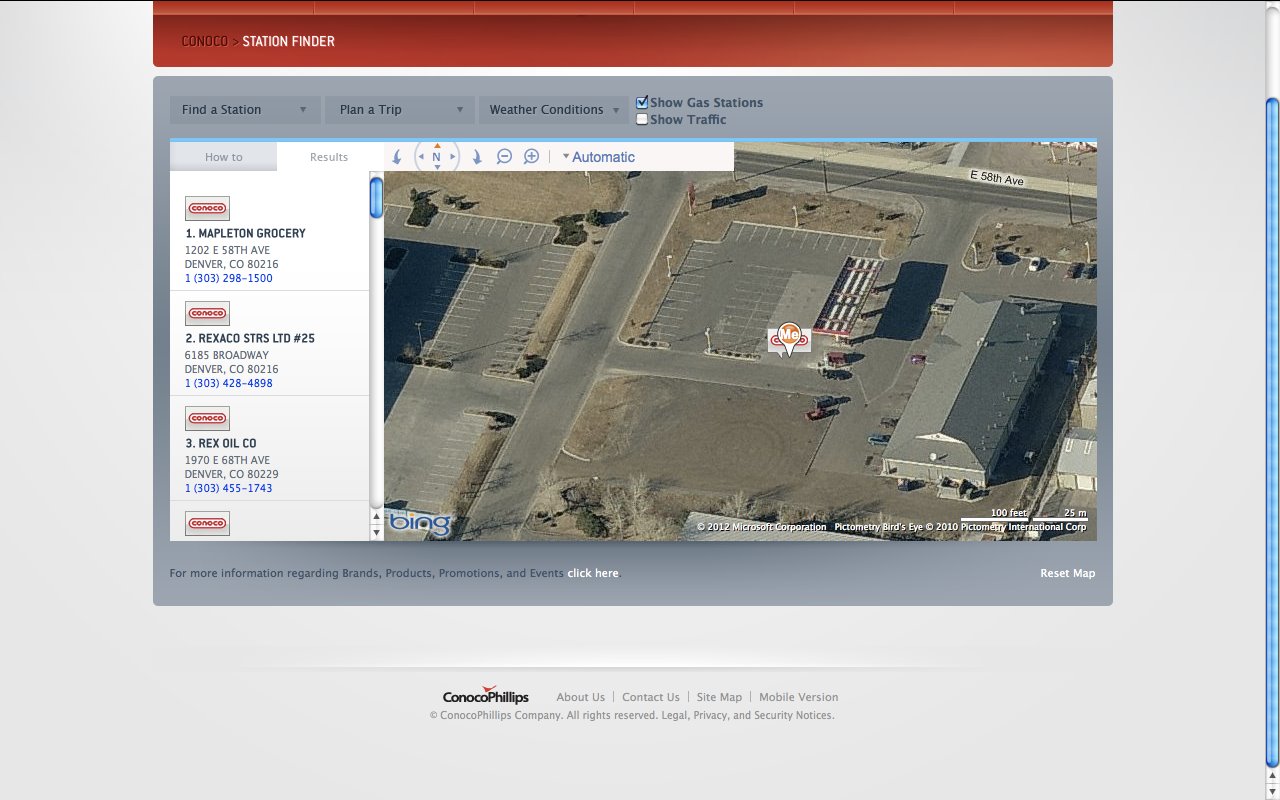The height and width of the screenshot is (800, 1280).
Task: Select the Results tab
Action: tap(329, 157)
